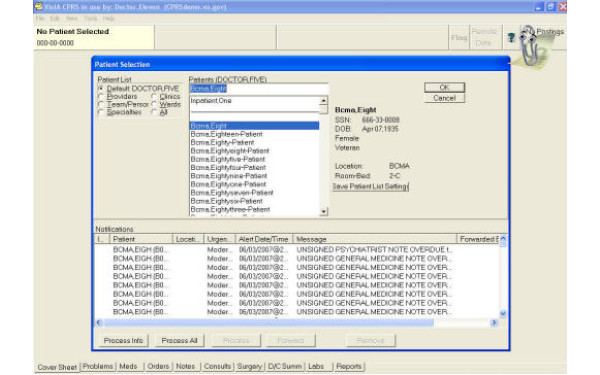This screenshot has width=600, height=375.
Task: Switch to the Surgery tab
Action: point(249,366)
